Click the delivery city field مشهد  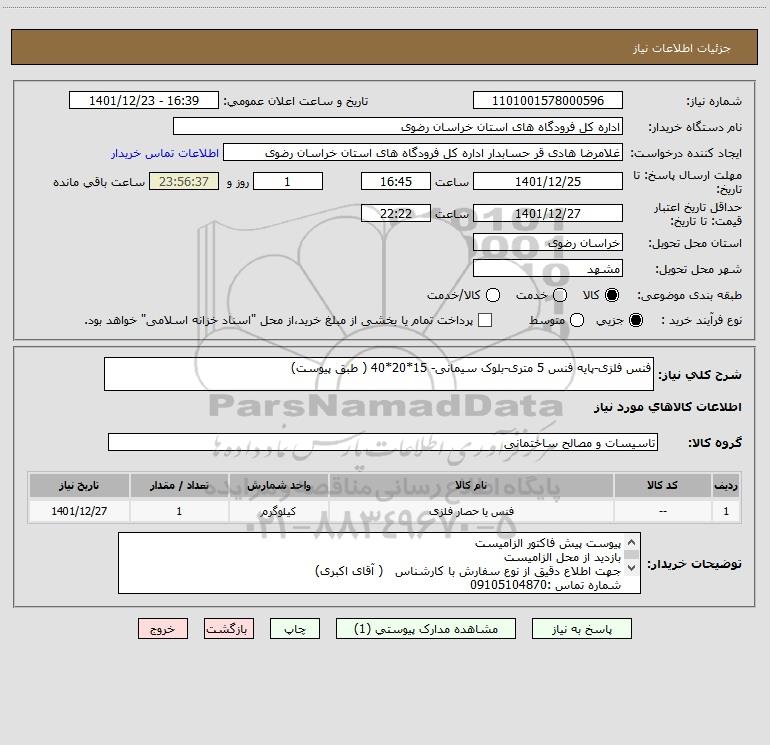548,268
